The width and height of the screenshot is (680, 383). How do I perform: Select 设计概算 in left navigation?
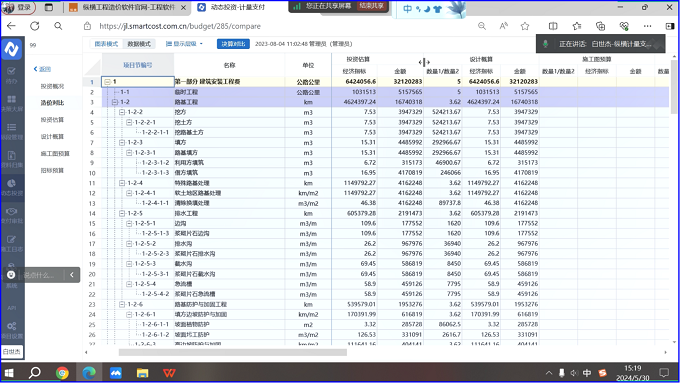tap(52, 137)
